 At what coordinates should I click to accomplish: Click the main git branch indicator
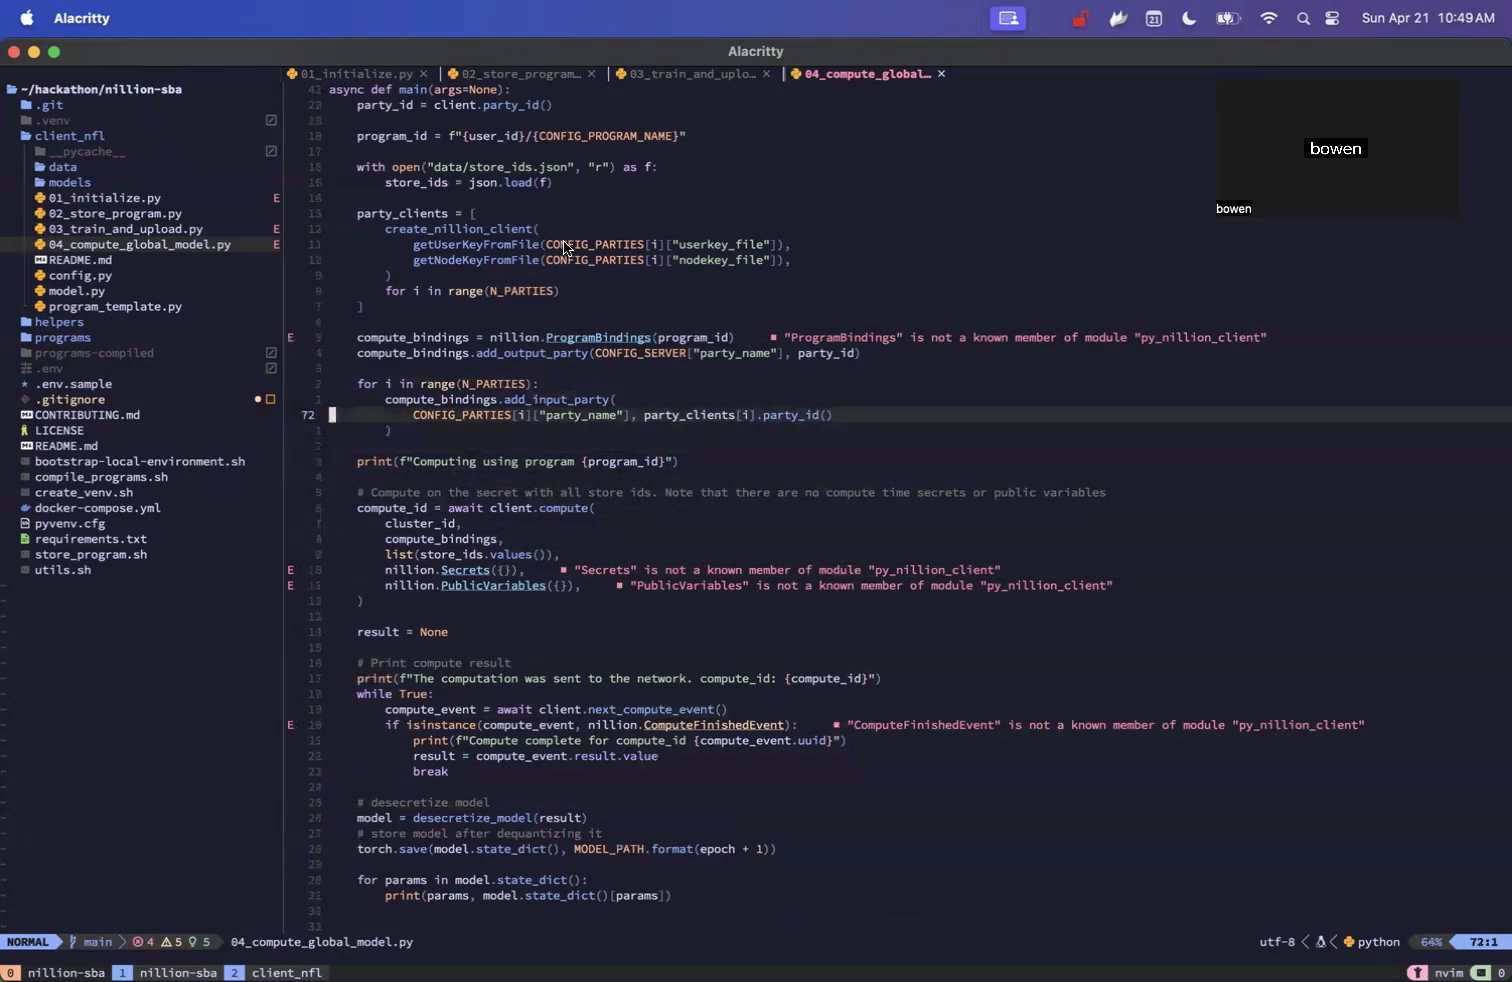(90, 942)
